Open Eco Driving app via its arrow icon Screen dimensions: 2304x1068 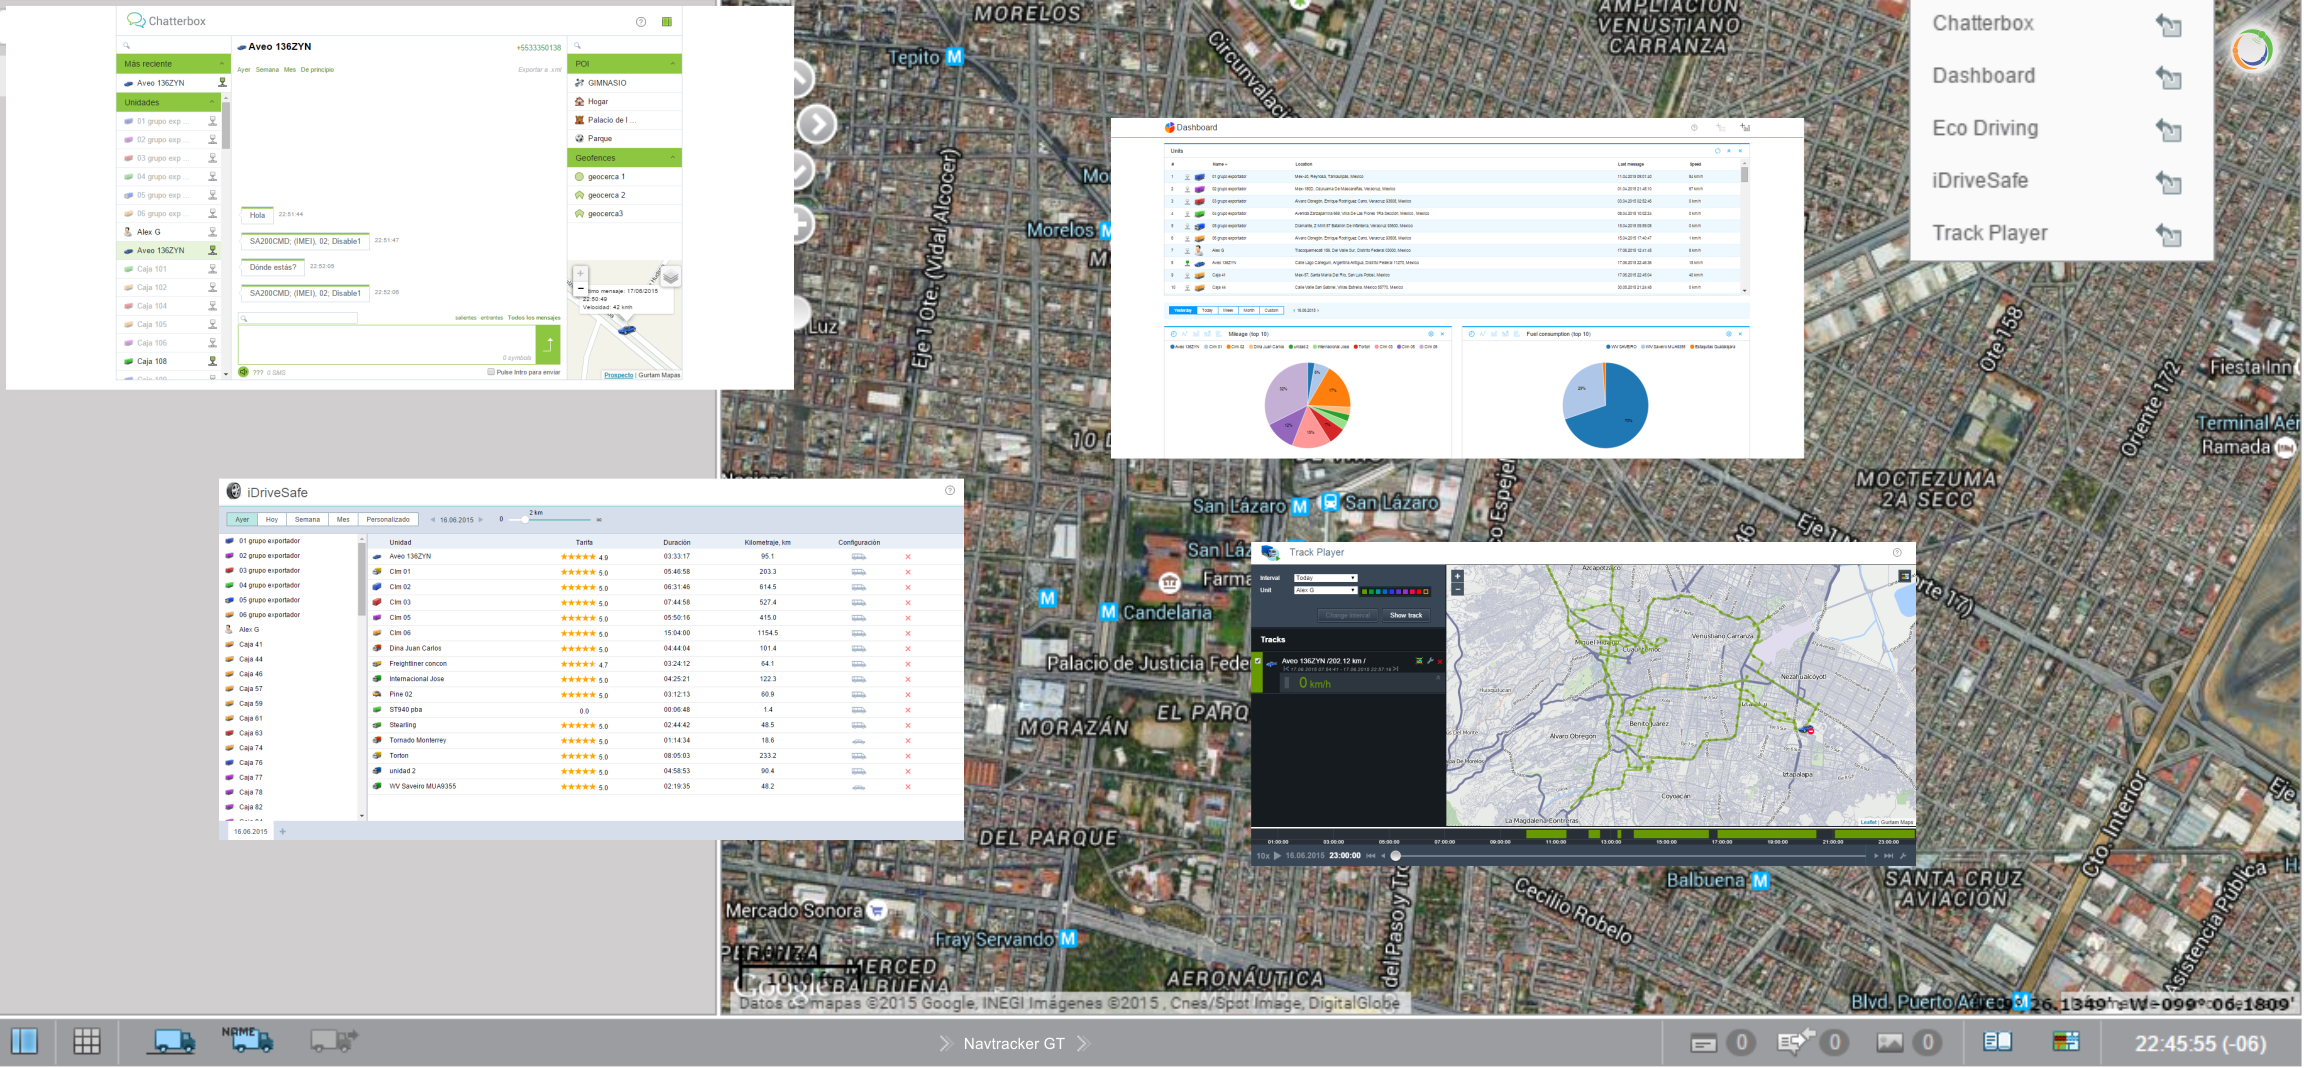tap(2167, 129)
